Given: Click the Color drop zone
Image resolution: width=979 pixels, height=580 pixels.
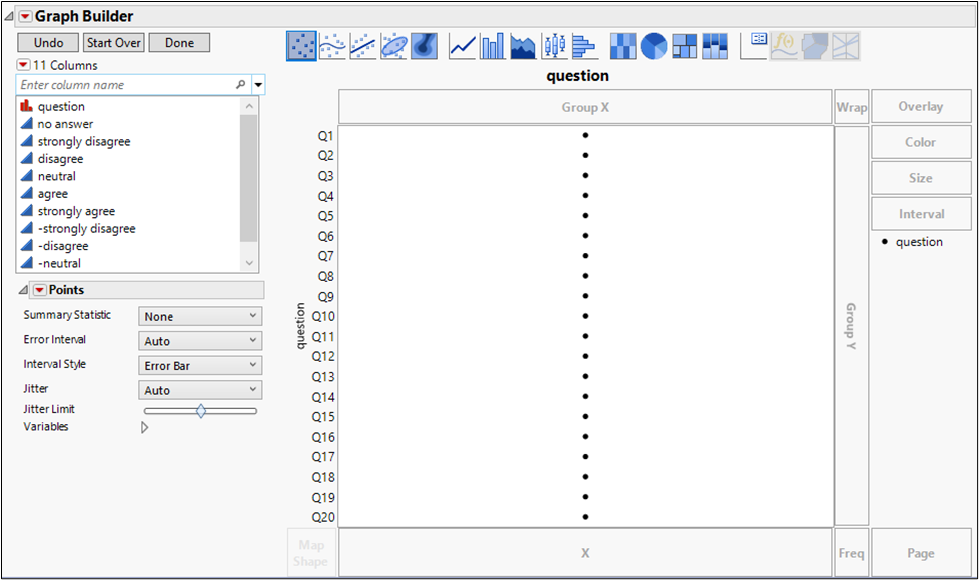Looking at the screenshot, I should 921,142.
